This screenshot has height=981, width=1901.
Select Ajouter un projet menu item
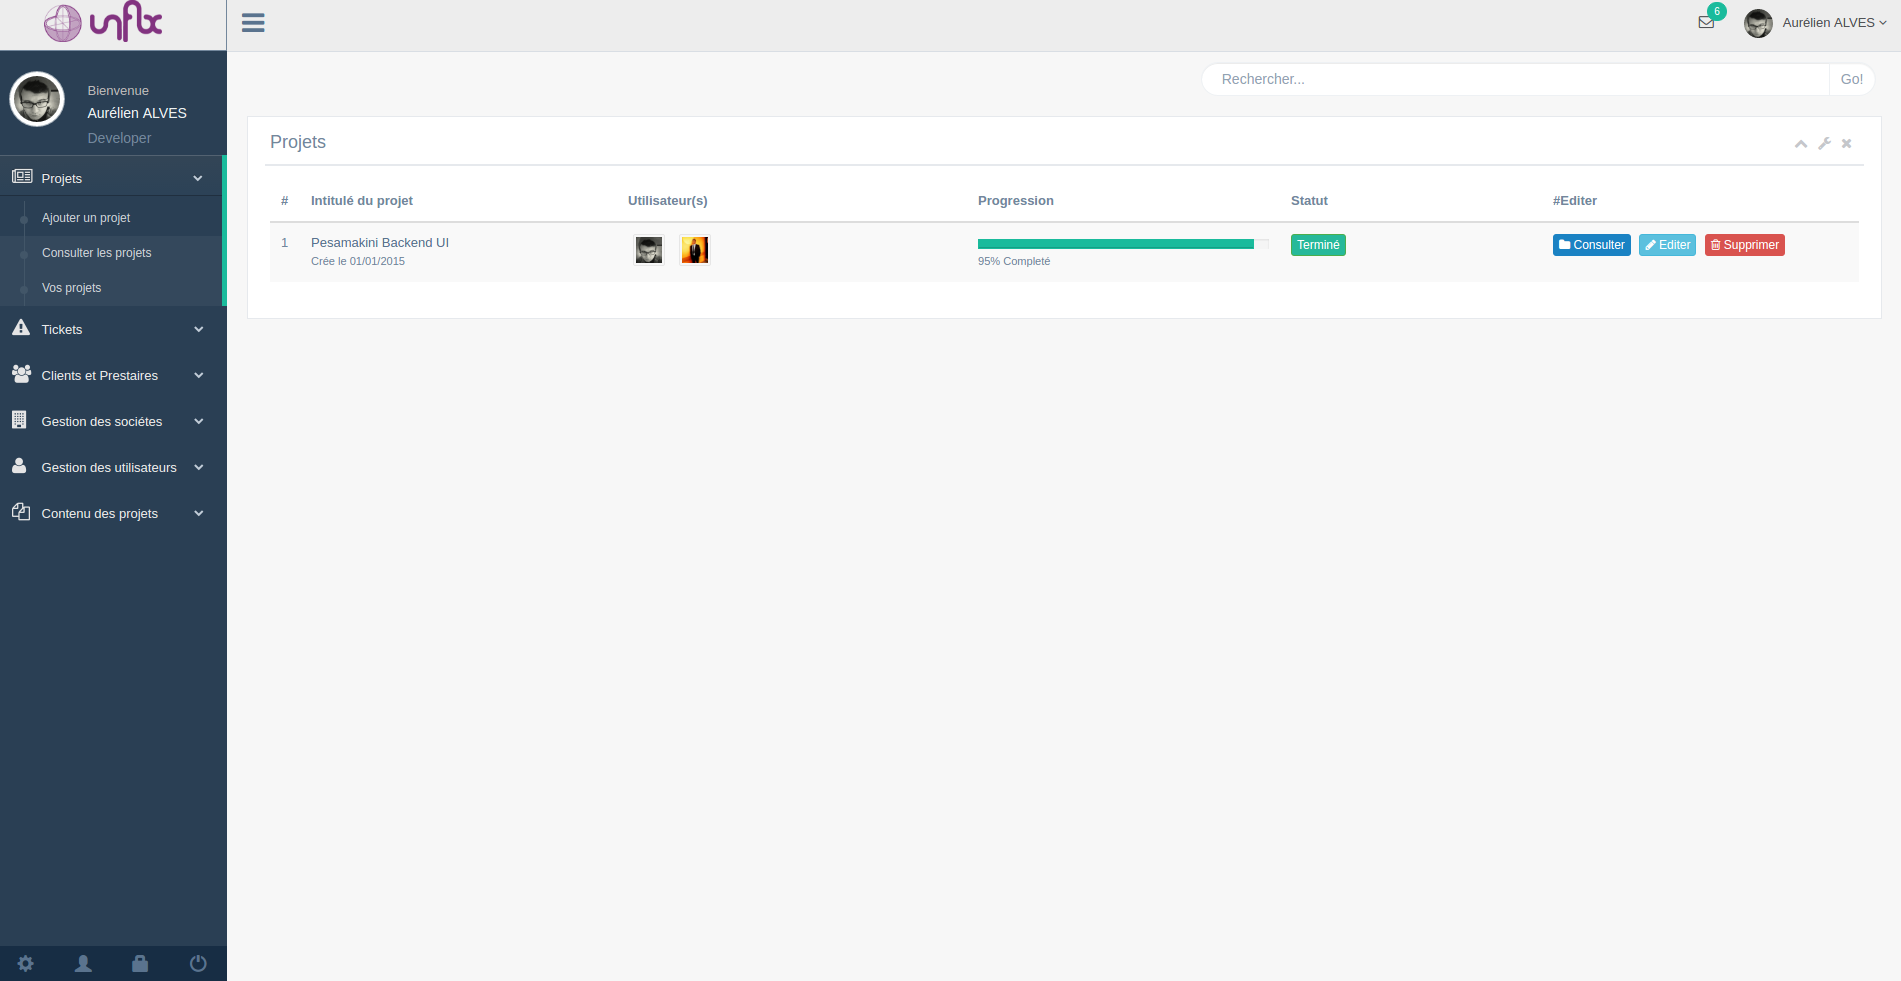86,218
